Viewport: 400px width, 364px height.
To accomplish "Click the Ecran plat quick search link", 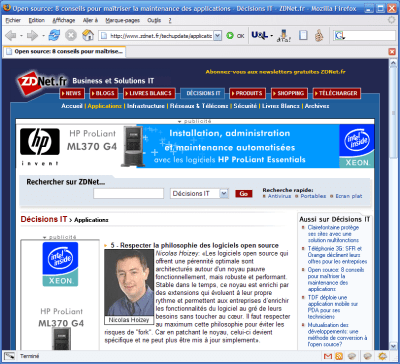I will 349,196.
